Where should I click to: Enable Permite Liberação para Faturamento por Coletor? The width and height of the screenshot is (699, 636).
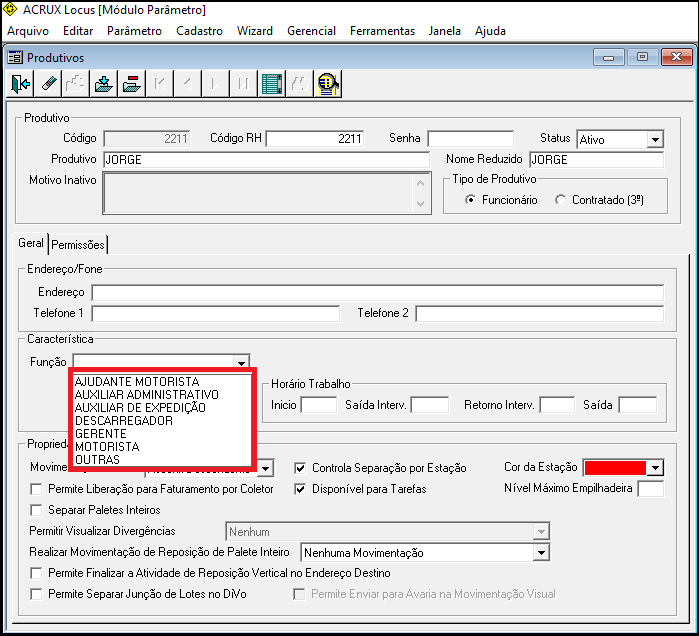tap(36, 489)
